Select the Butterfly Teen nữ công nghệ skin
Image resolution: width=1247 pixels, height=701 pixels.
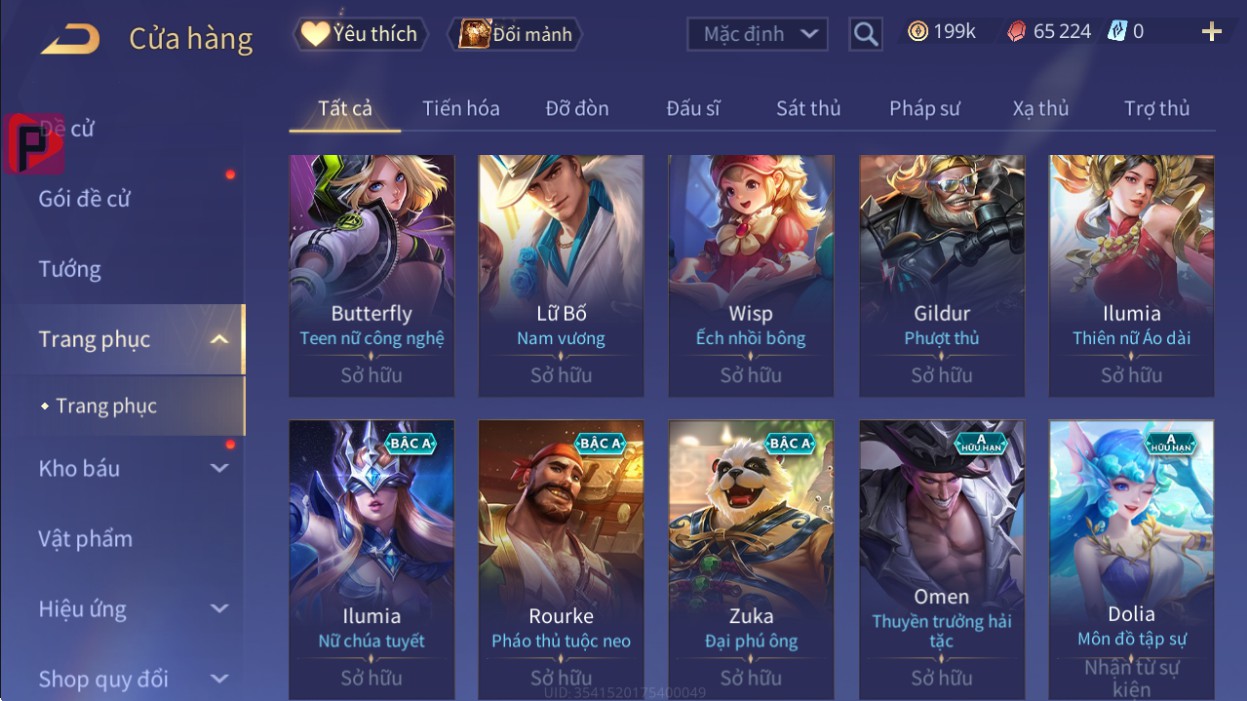point(372,276)
